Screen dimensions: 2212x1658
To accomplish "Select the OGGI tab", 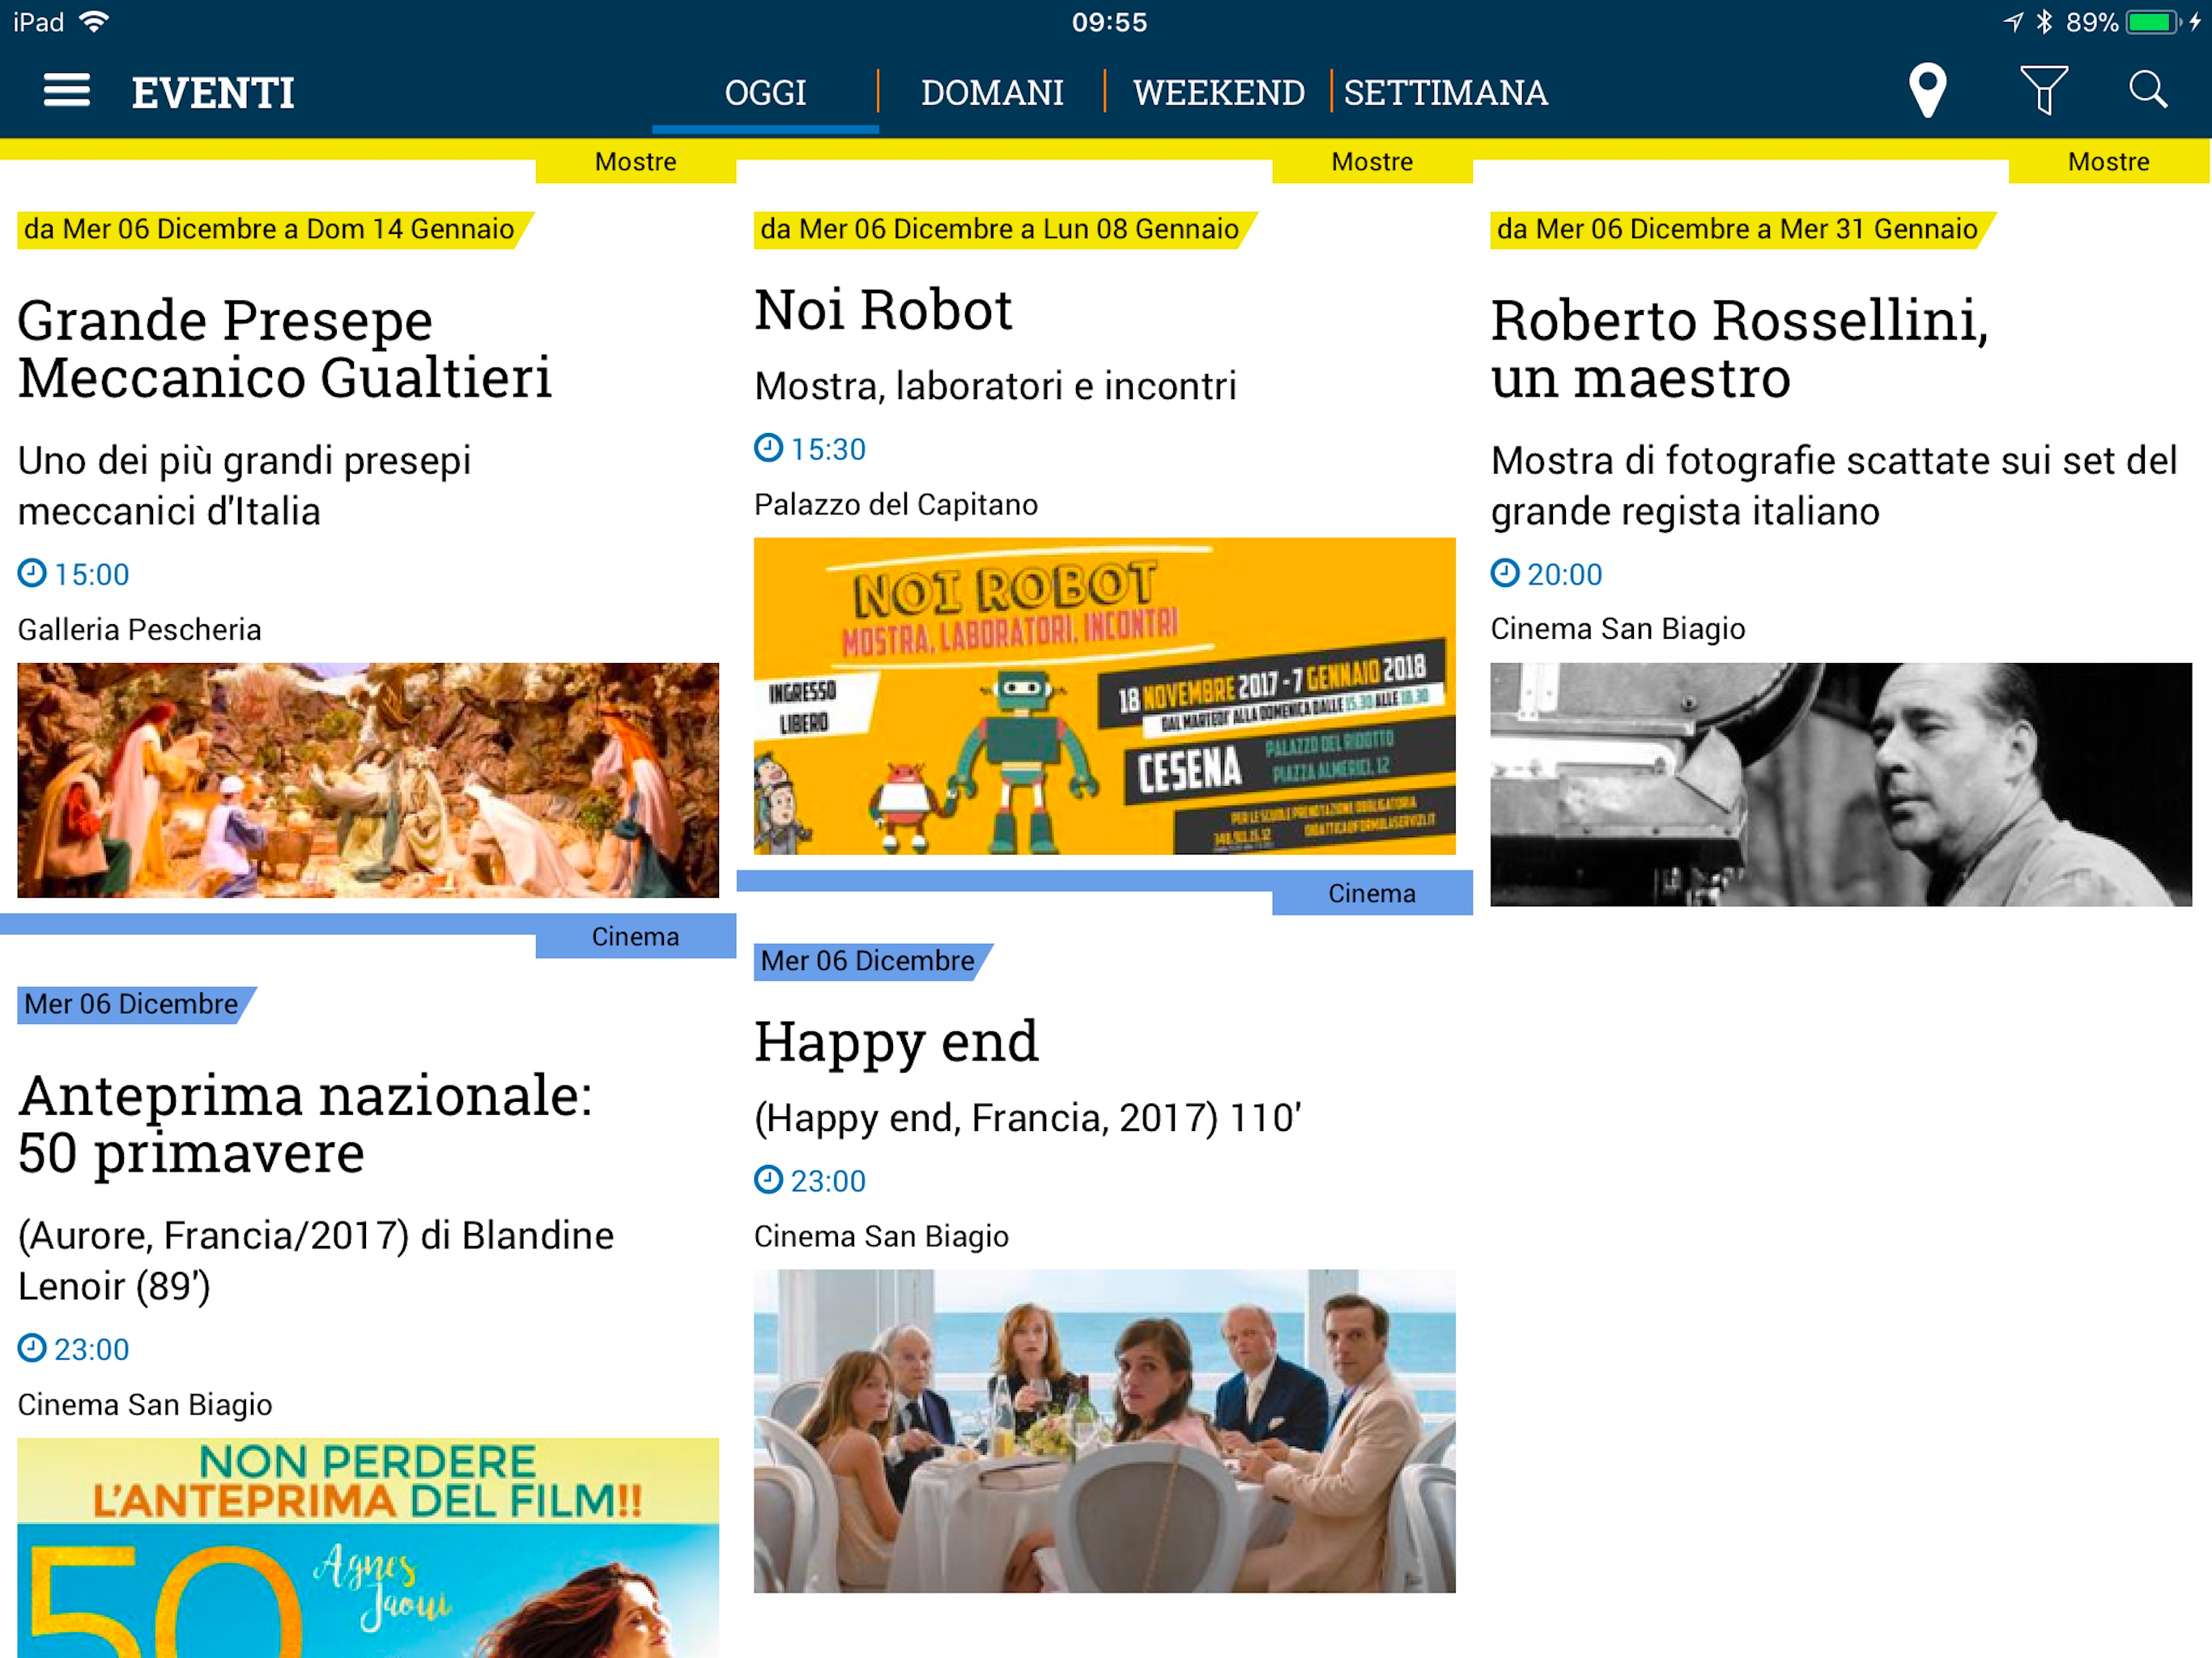I will [x=765, y=93].
